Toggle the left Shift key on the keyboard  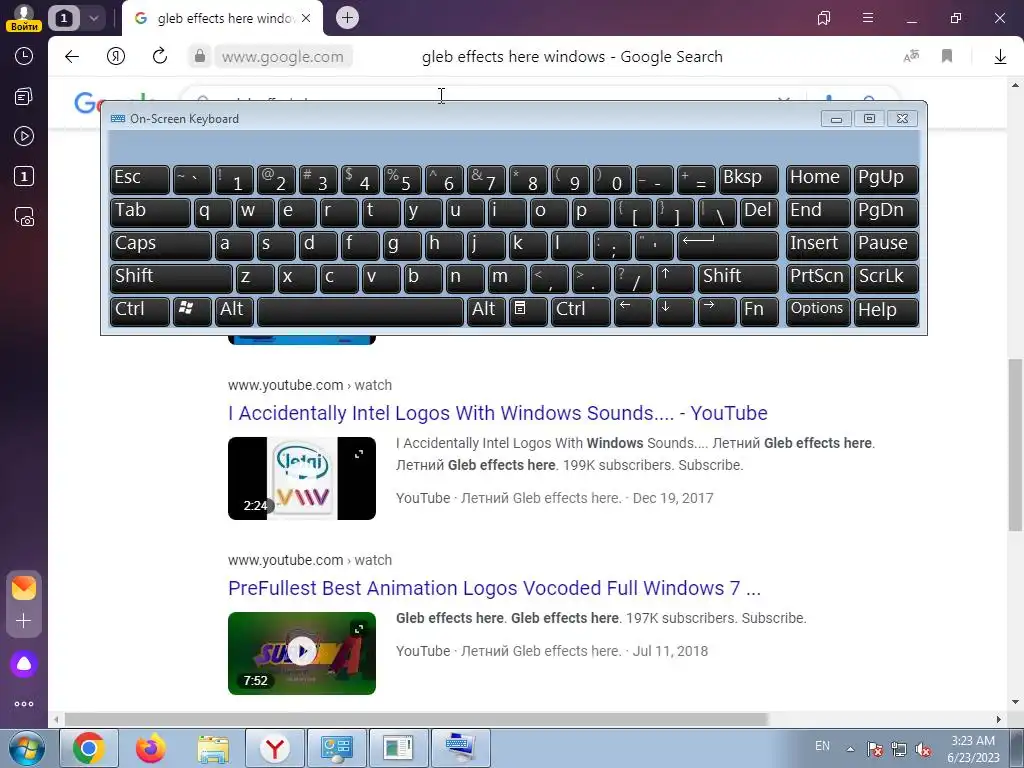click(171, 278)
